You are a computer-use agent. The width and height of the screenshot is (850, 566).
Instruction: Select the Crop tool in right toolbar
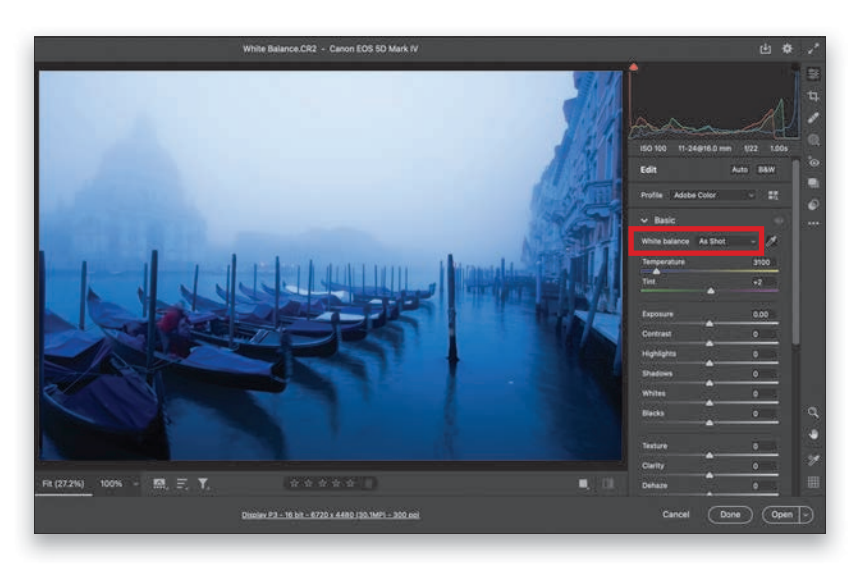click(x=813, y=96)
